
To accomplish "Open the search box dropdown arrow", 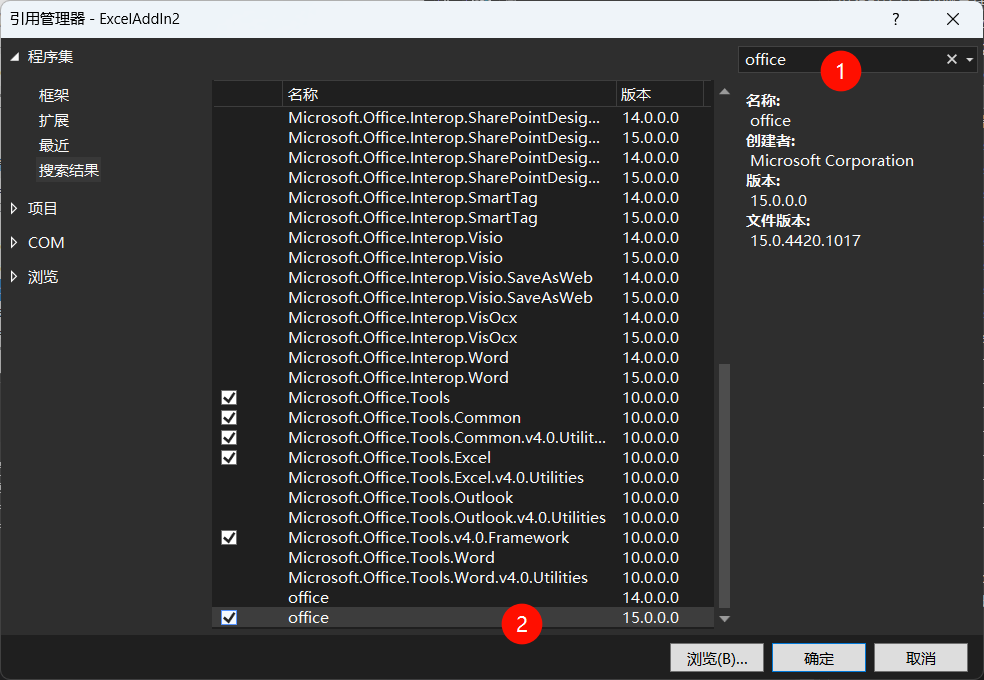I will 970,60.
